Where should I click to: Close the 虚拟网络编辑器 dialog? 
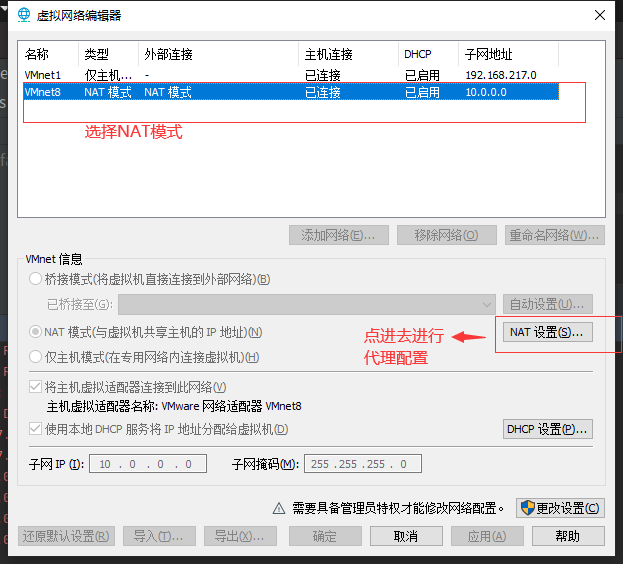(x=600, y=15)
